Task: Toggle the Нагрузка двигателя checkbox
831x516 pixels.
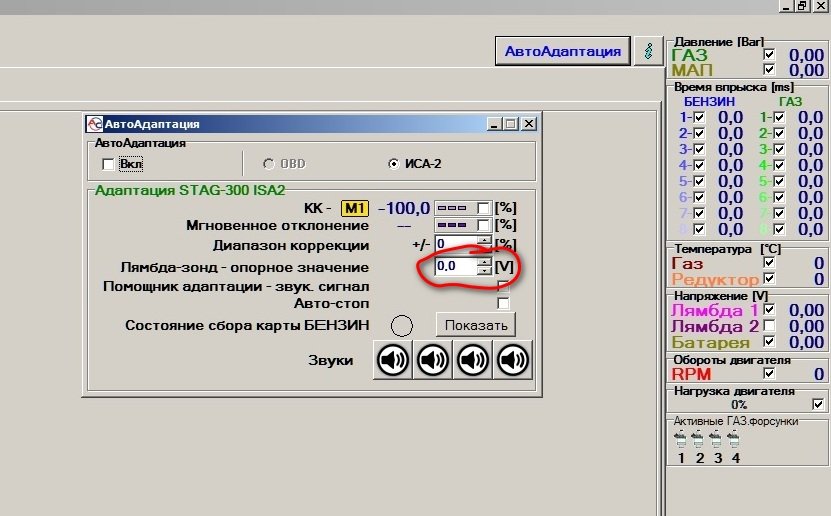Action: pos(818,404)
